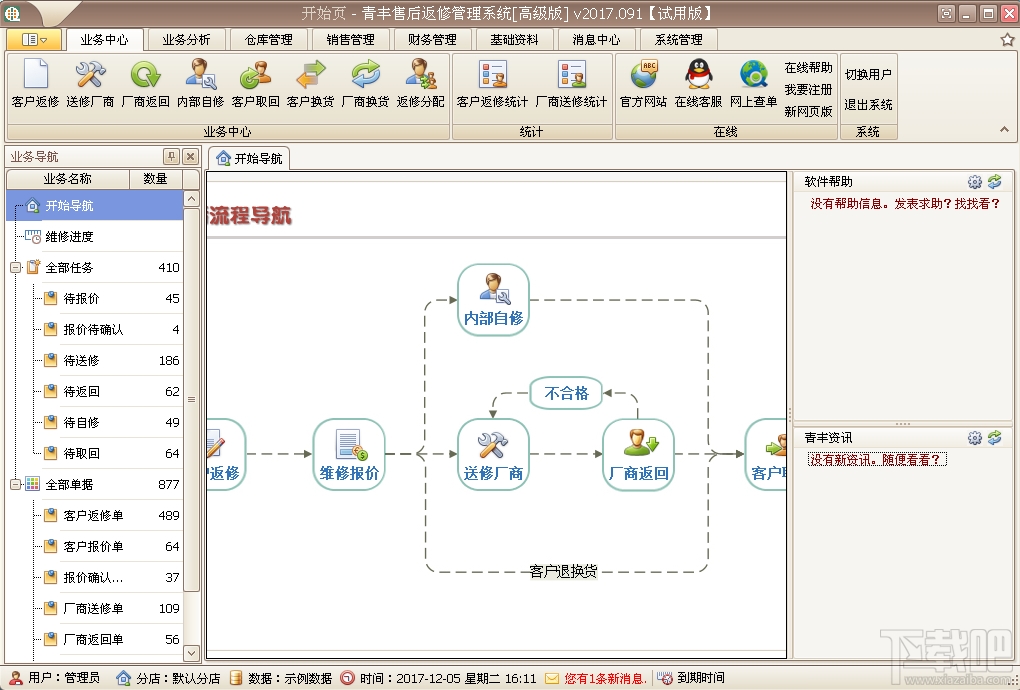Viewport: 1020px width, 690px height.
Task: Click 不合格 node in flow chart
Action: (x=566, y=393)
